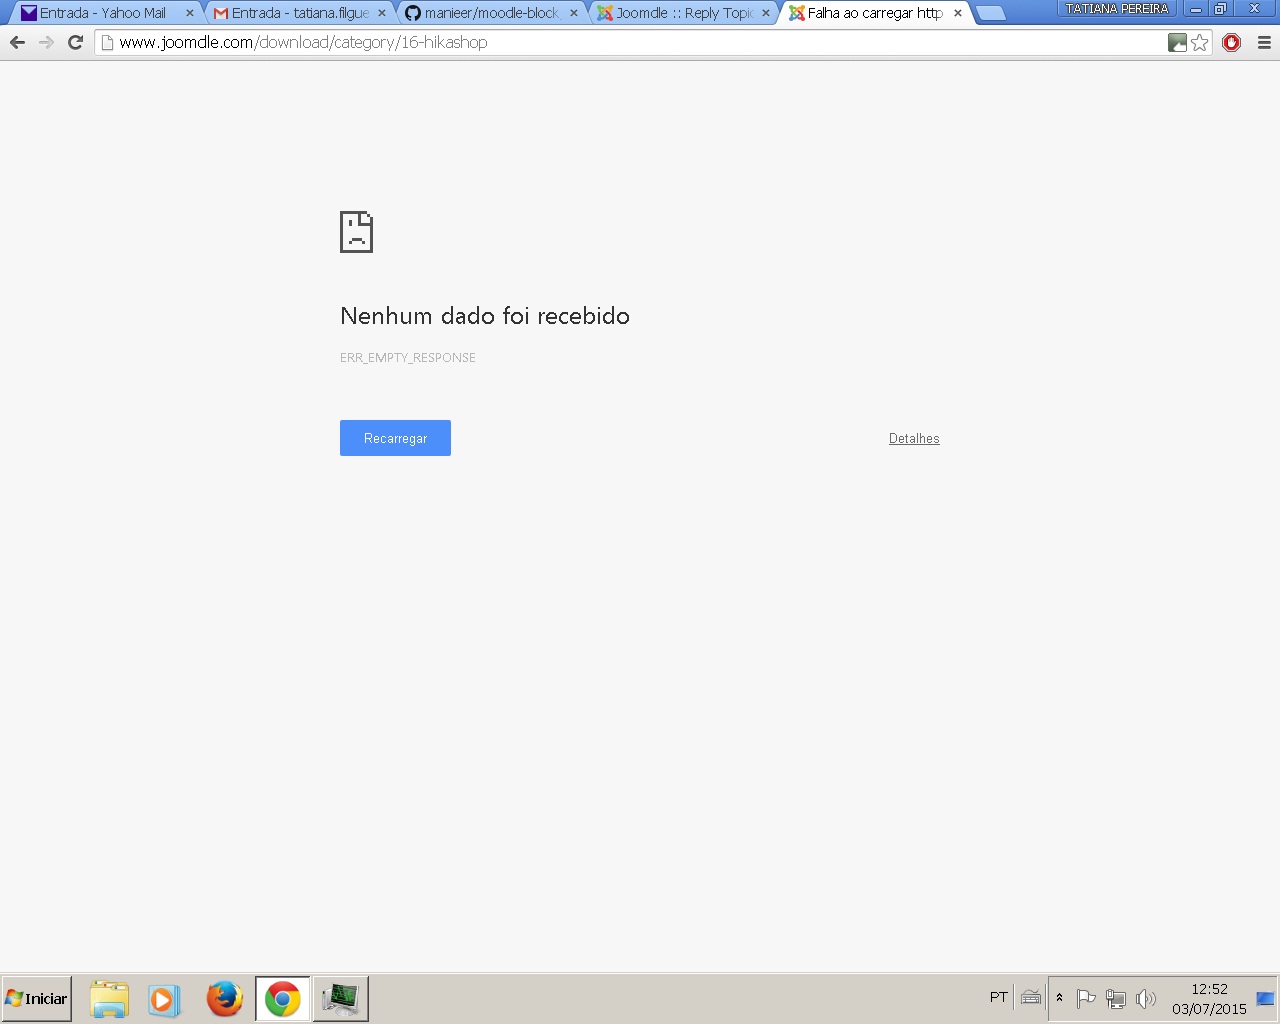Close the Falha ao carregar tab
This screenshot has width=1280, height=1024.
pyautogui.click(x=958, y=13)
